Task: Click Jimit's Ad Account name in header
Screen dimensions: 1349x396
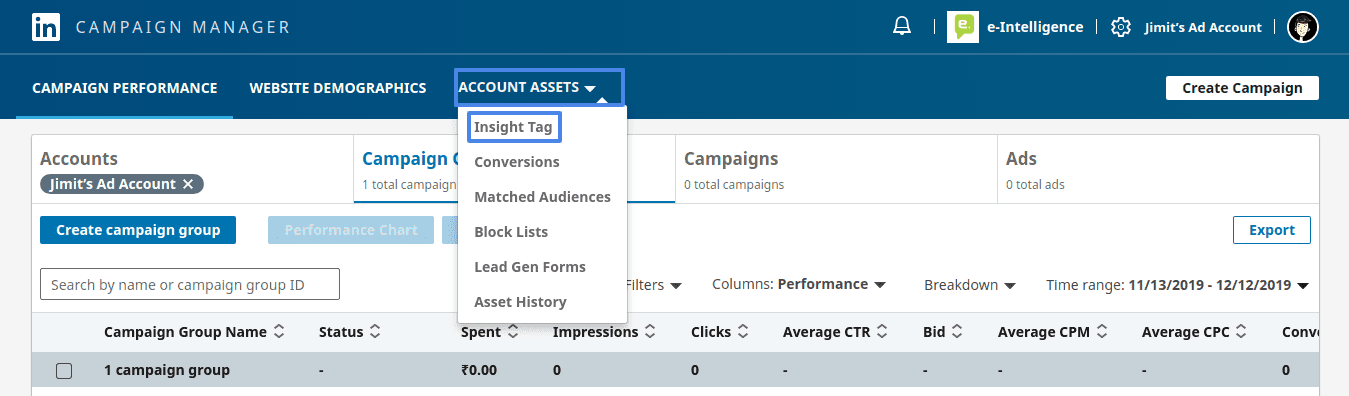Action: (1203, 27)
